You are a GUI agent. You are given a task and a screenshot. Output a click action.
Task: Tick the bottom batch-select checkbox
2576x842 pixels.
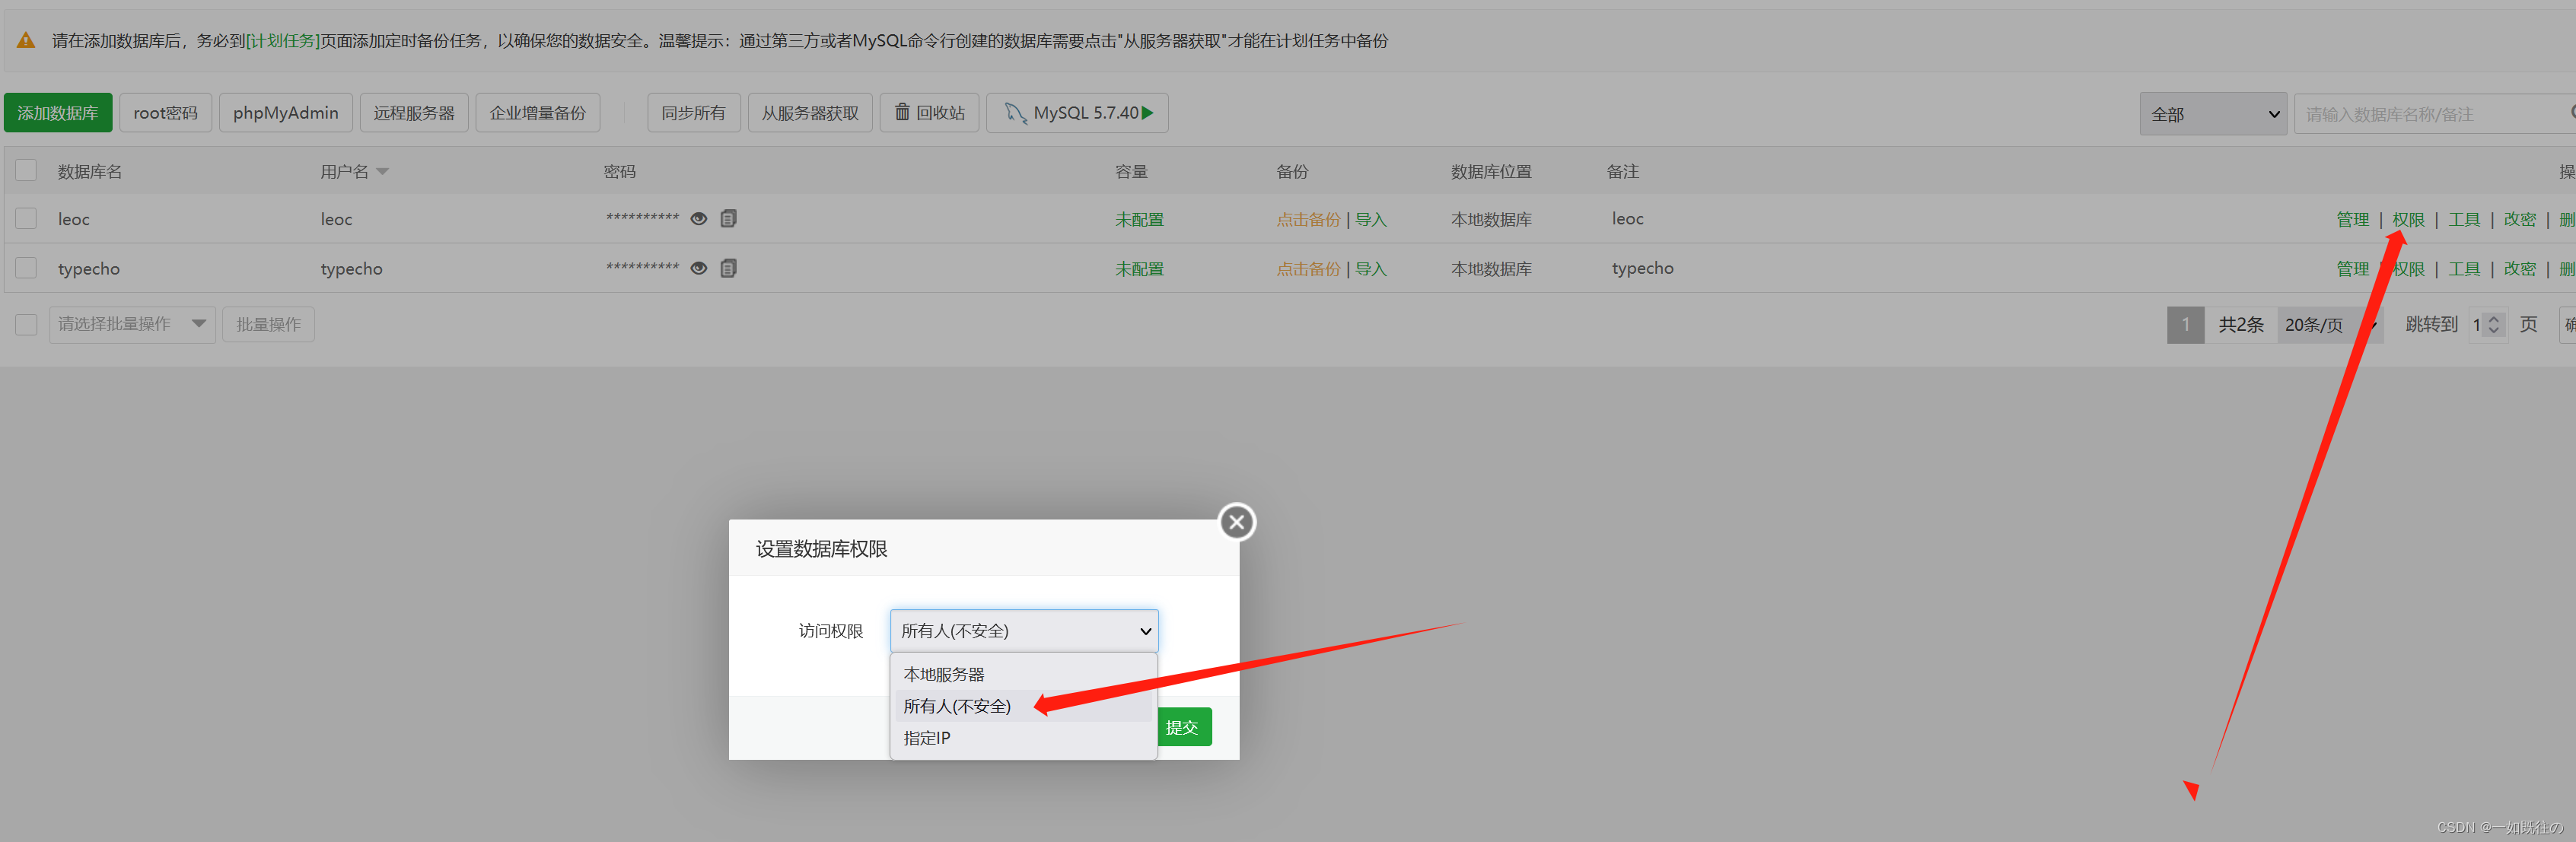coord(26,324)
